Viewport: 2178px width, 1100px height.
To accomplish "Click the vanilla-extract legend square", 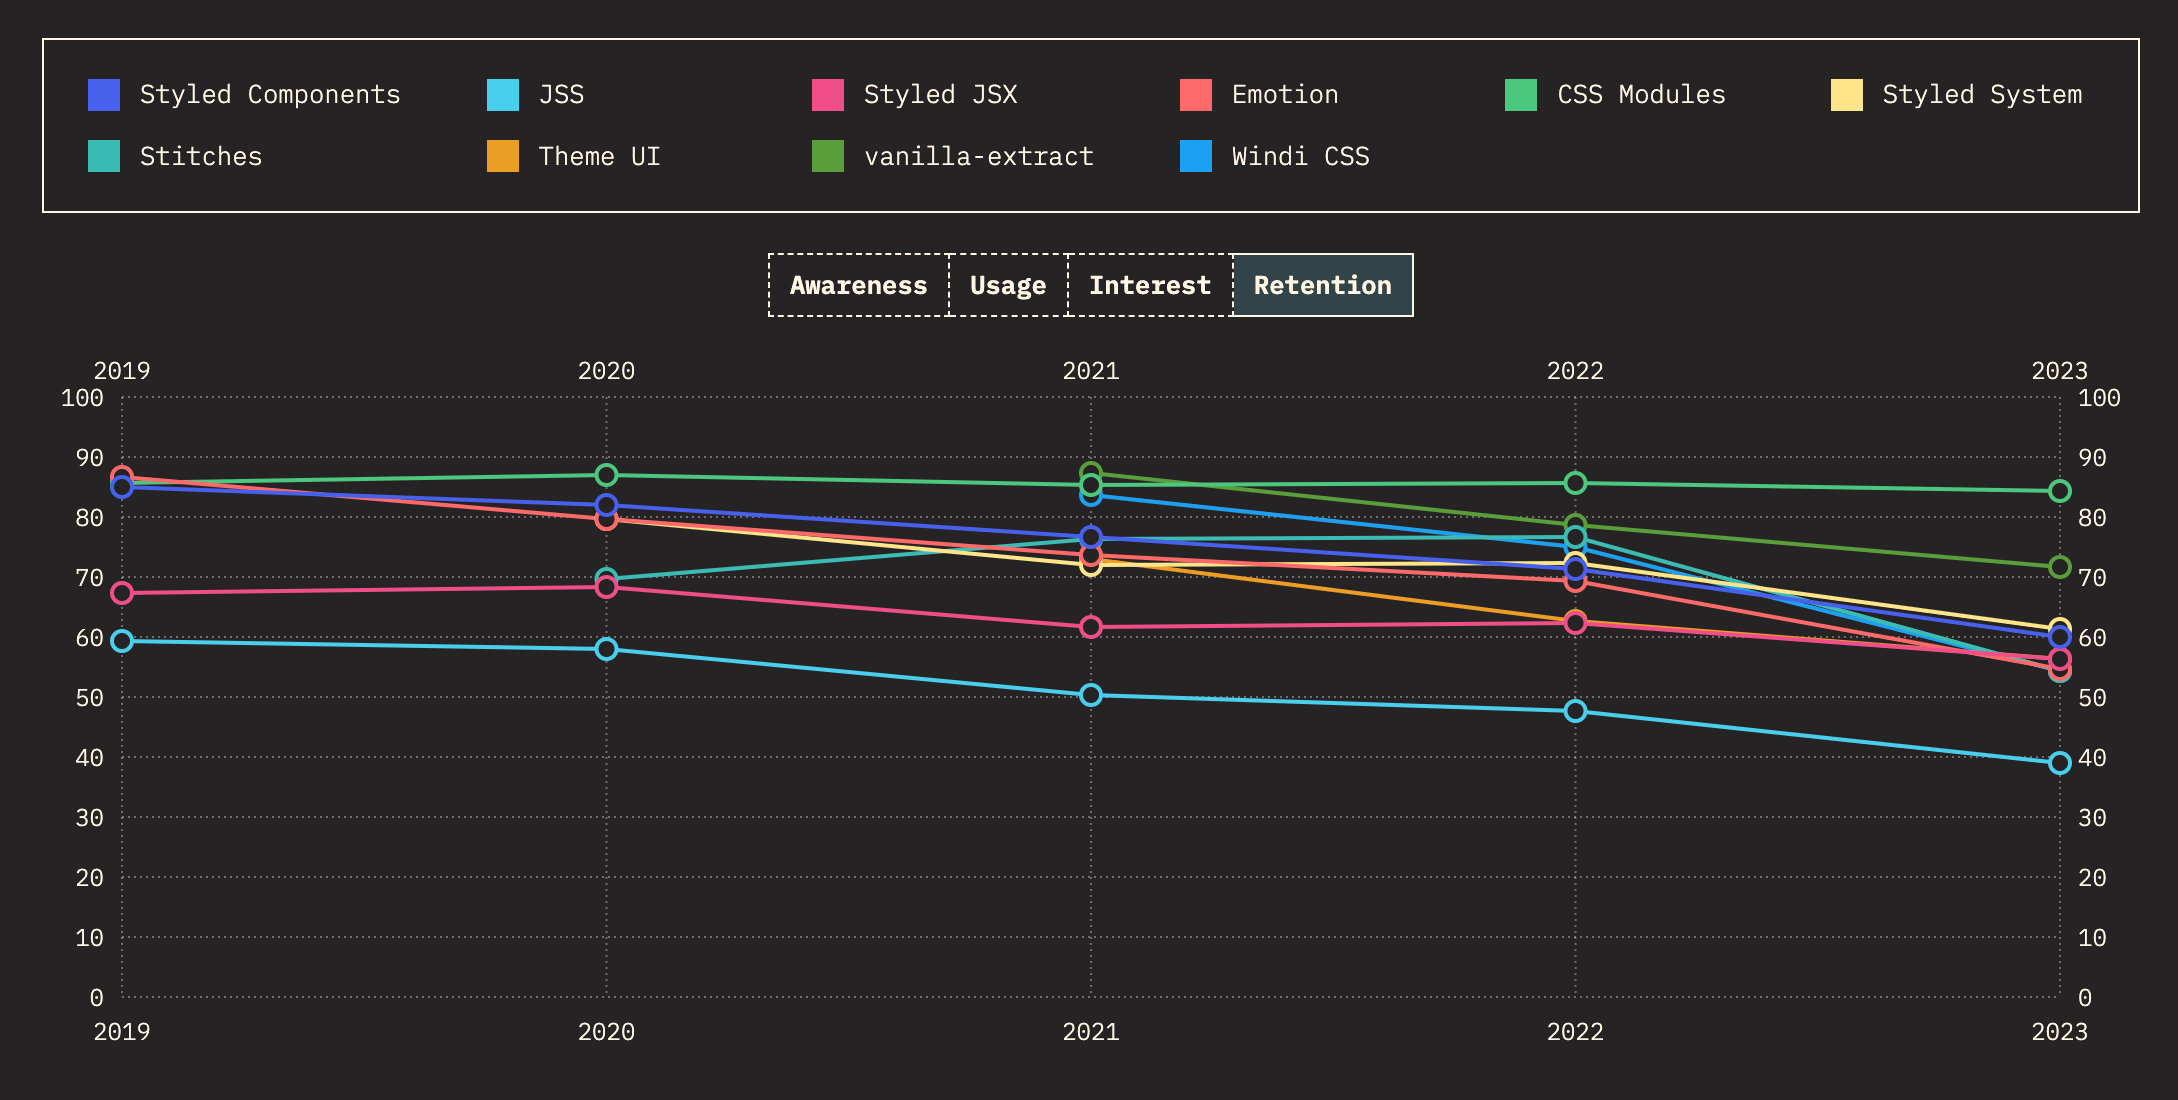I will click(x=828, y=156).
